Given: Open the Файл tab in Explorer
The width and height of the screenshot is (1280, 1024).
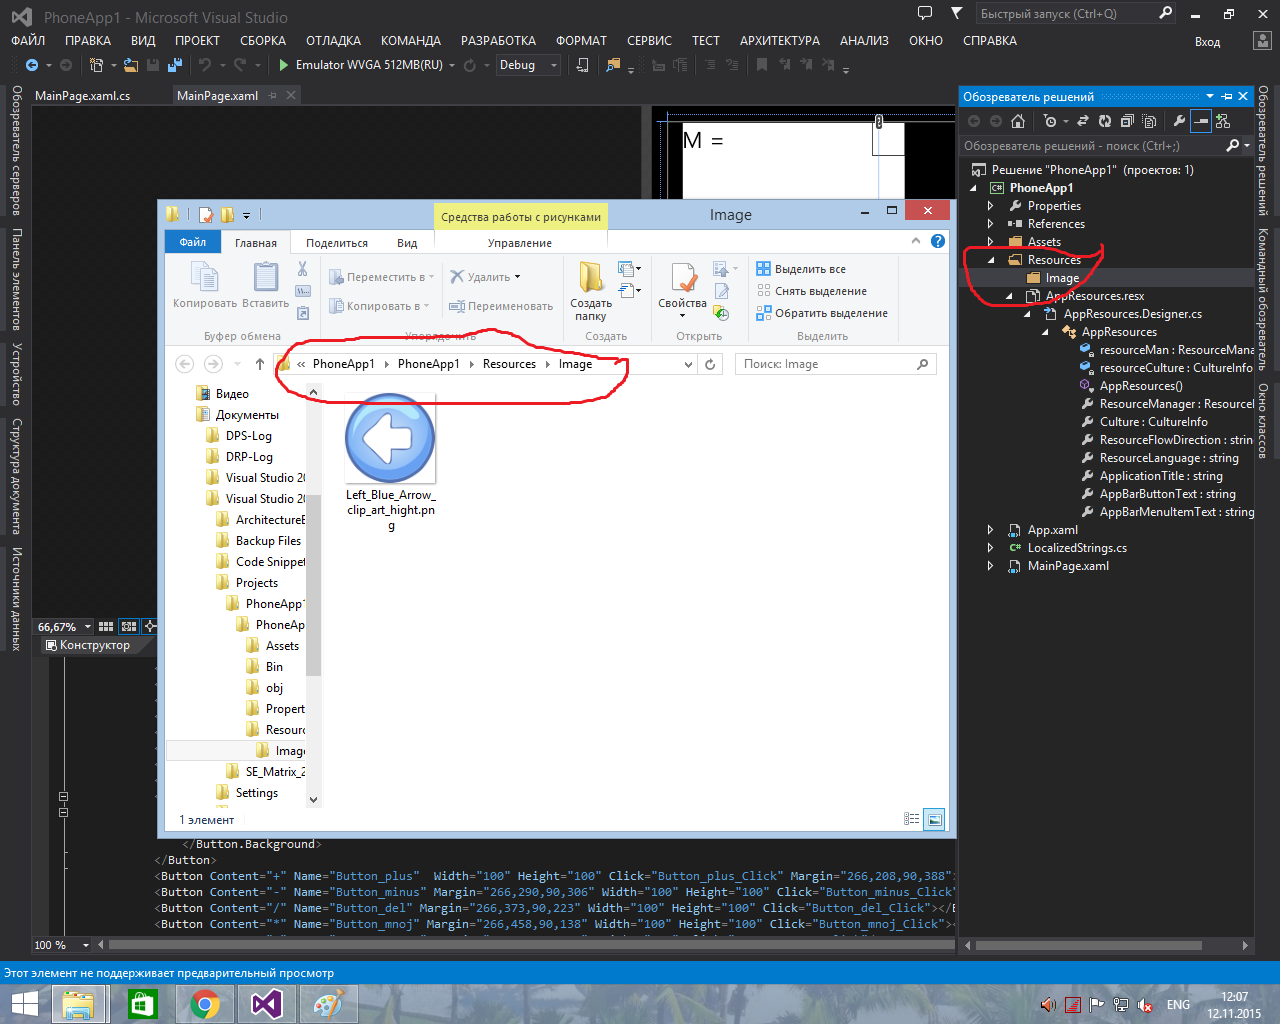Looking at the screenshot, I should point(193,242).
